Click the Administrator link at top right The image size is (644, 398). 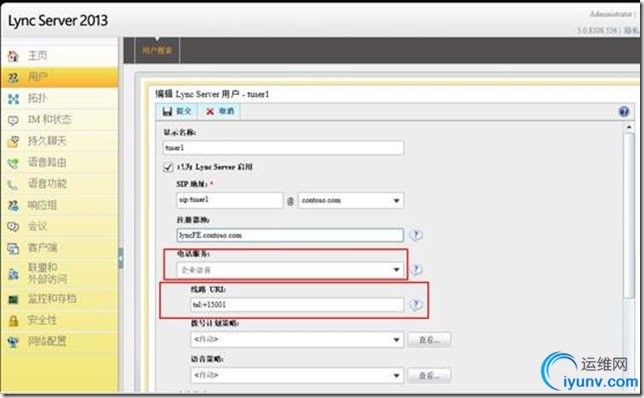610,14
